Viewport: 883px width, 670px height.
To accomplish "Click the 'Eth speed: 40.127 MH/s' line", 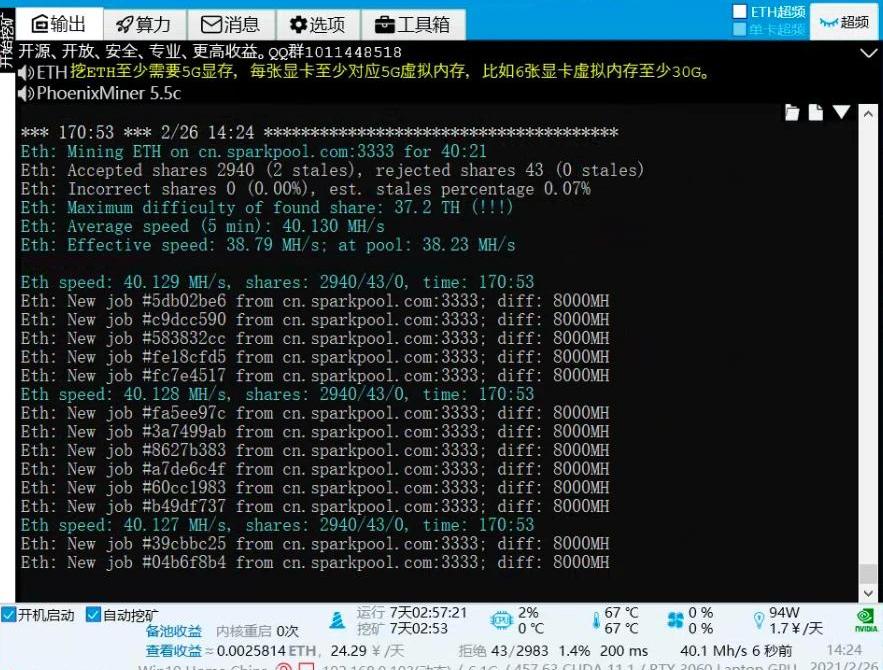I will pyautogui.click(x=278, y=525).
